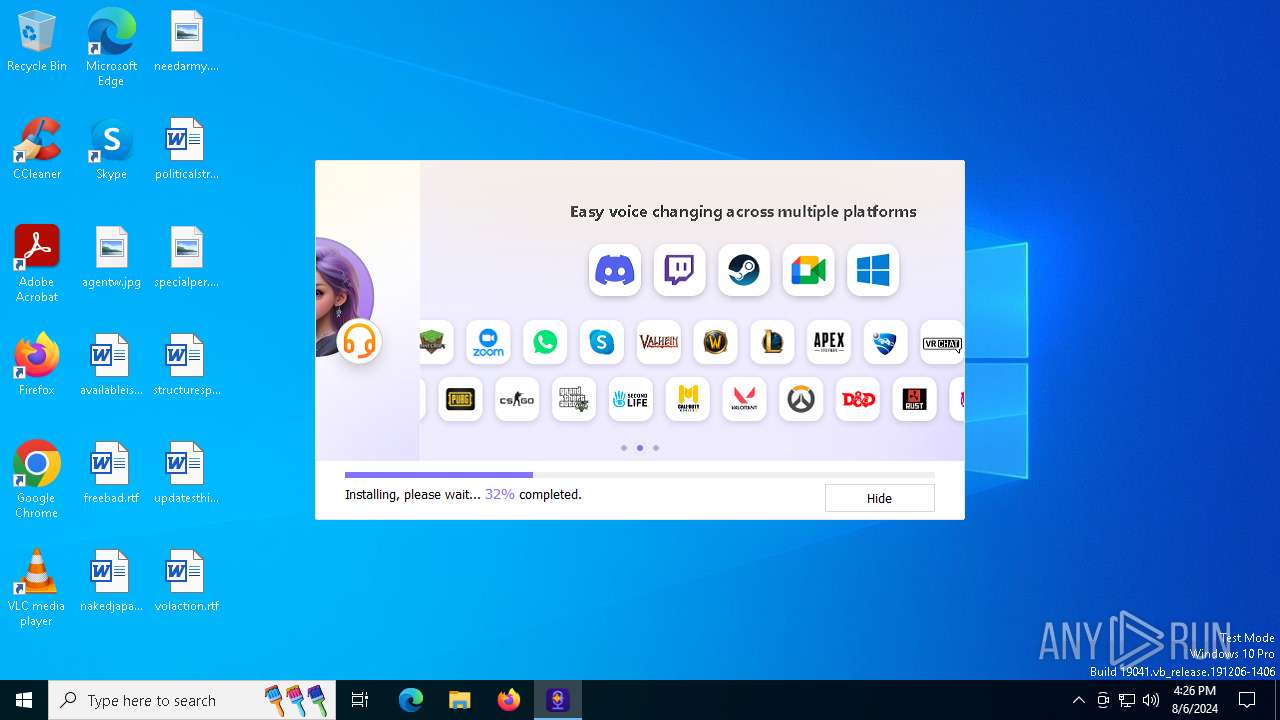Open the taskbar clock showing 4:26 PM
1280x720 pixels.
(1195, 700)
